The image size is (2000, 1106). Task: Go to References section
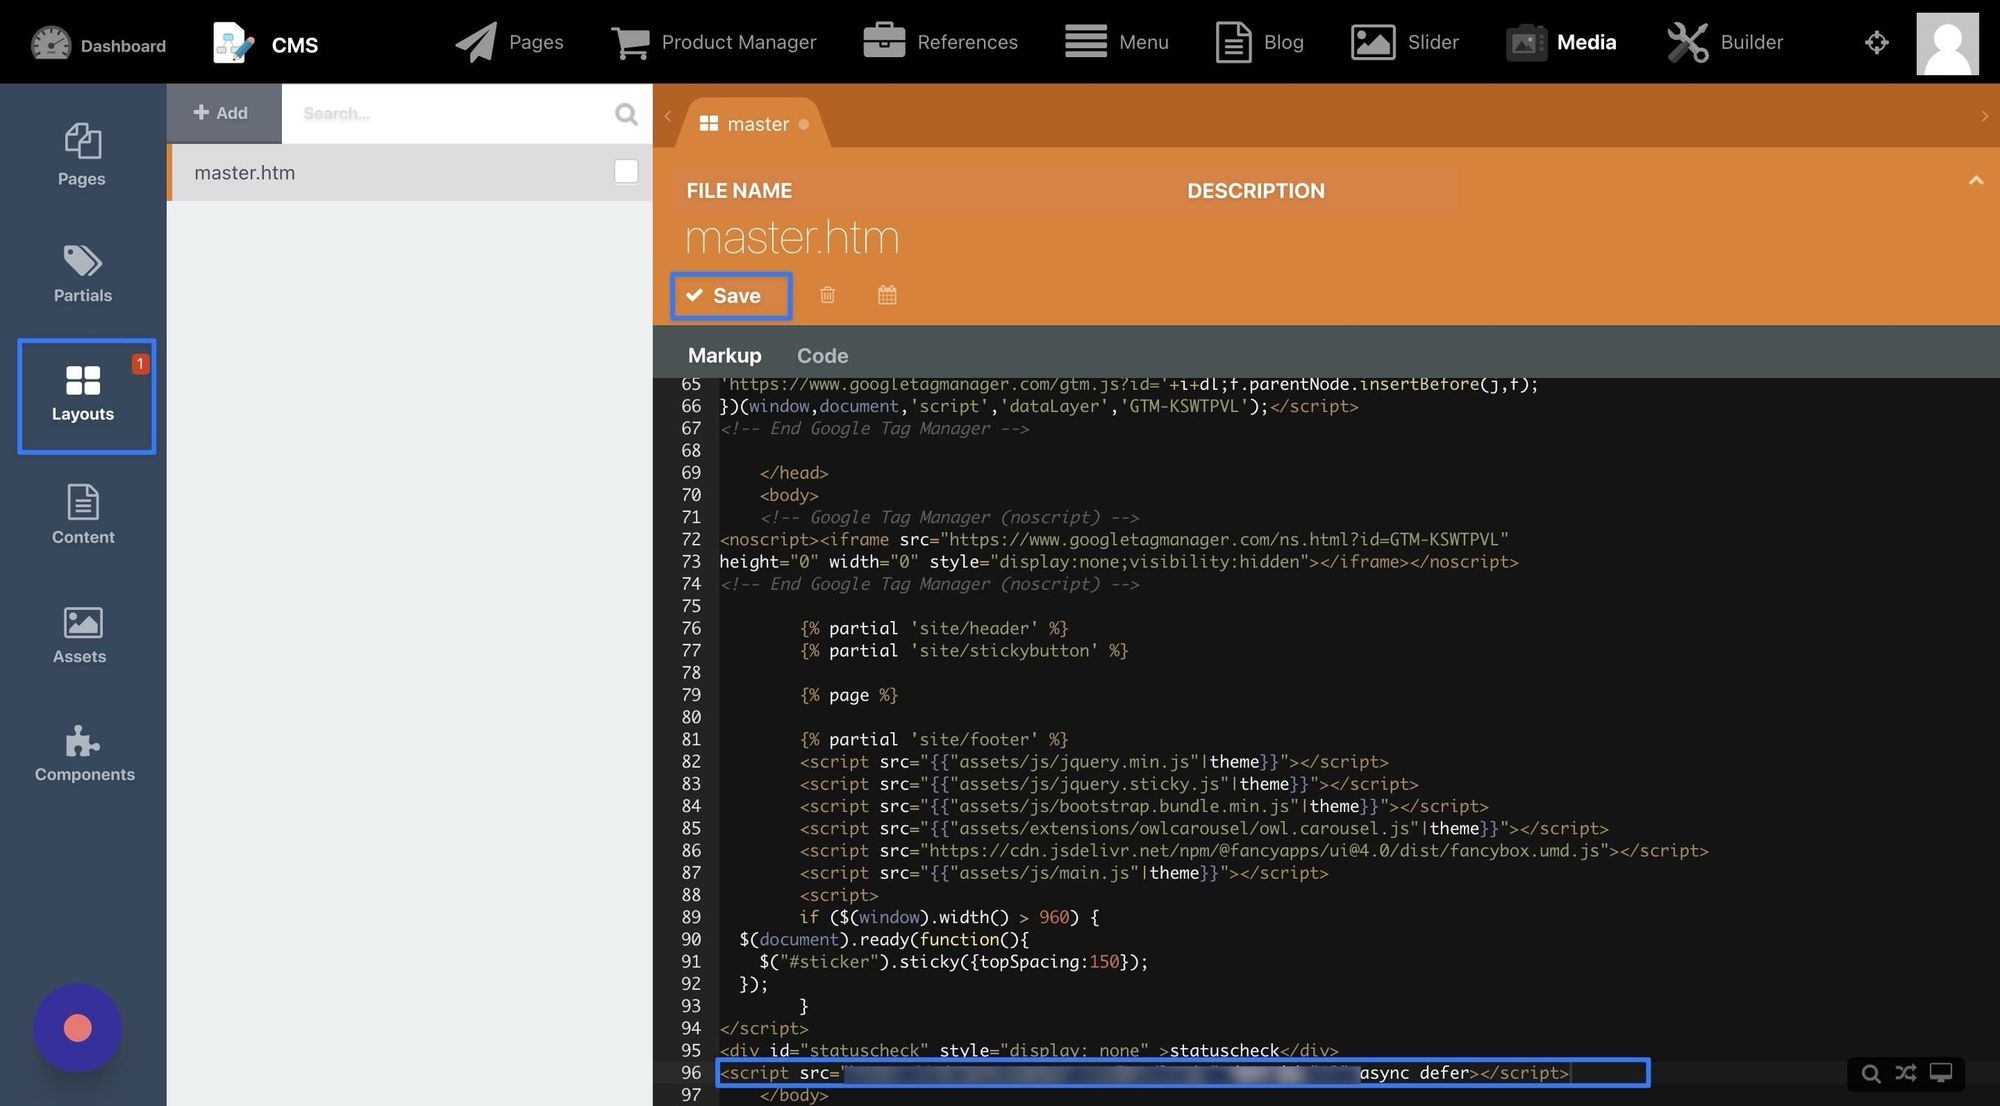click(x=940, y=42)
